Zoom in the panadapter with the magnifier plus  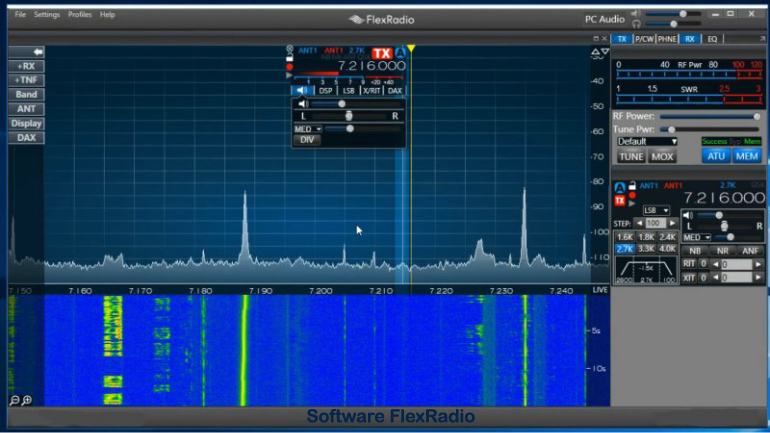27,401
